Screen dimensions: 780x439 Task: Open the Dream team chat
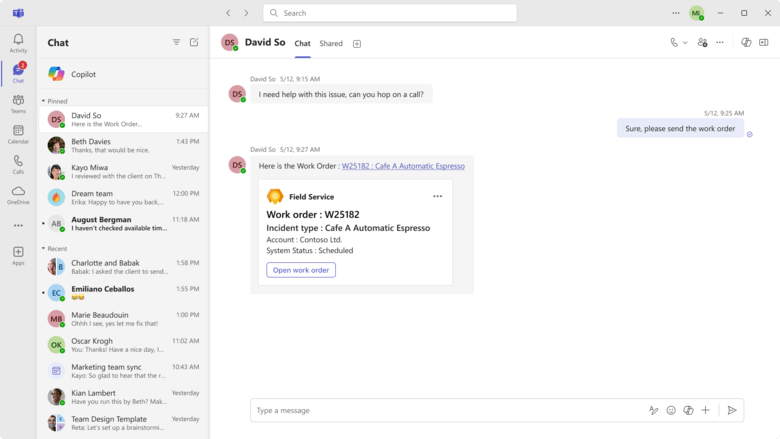(123, 197)
